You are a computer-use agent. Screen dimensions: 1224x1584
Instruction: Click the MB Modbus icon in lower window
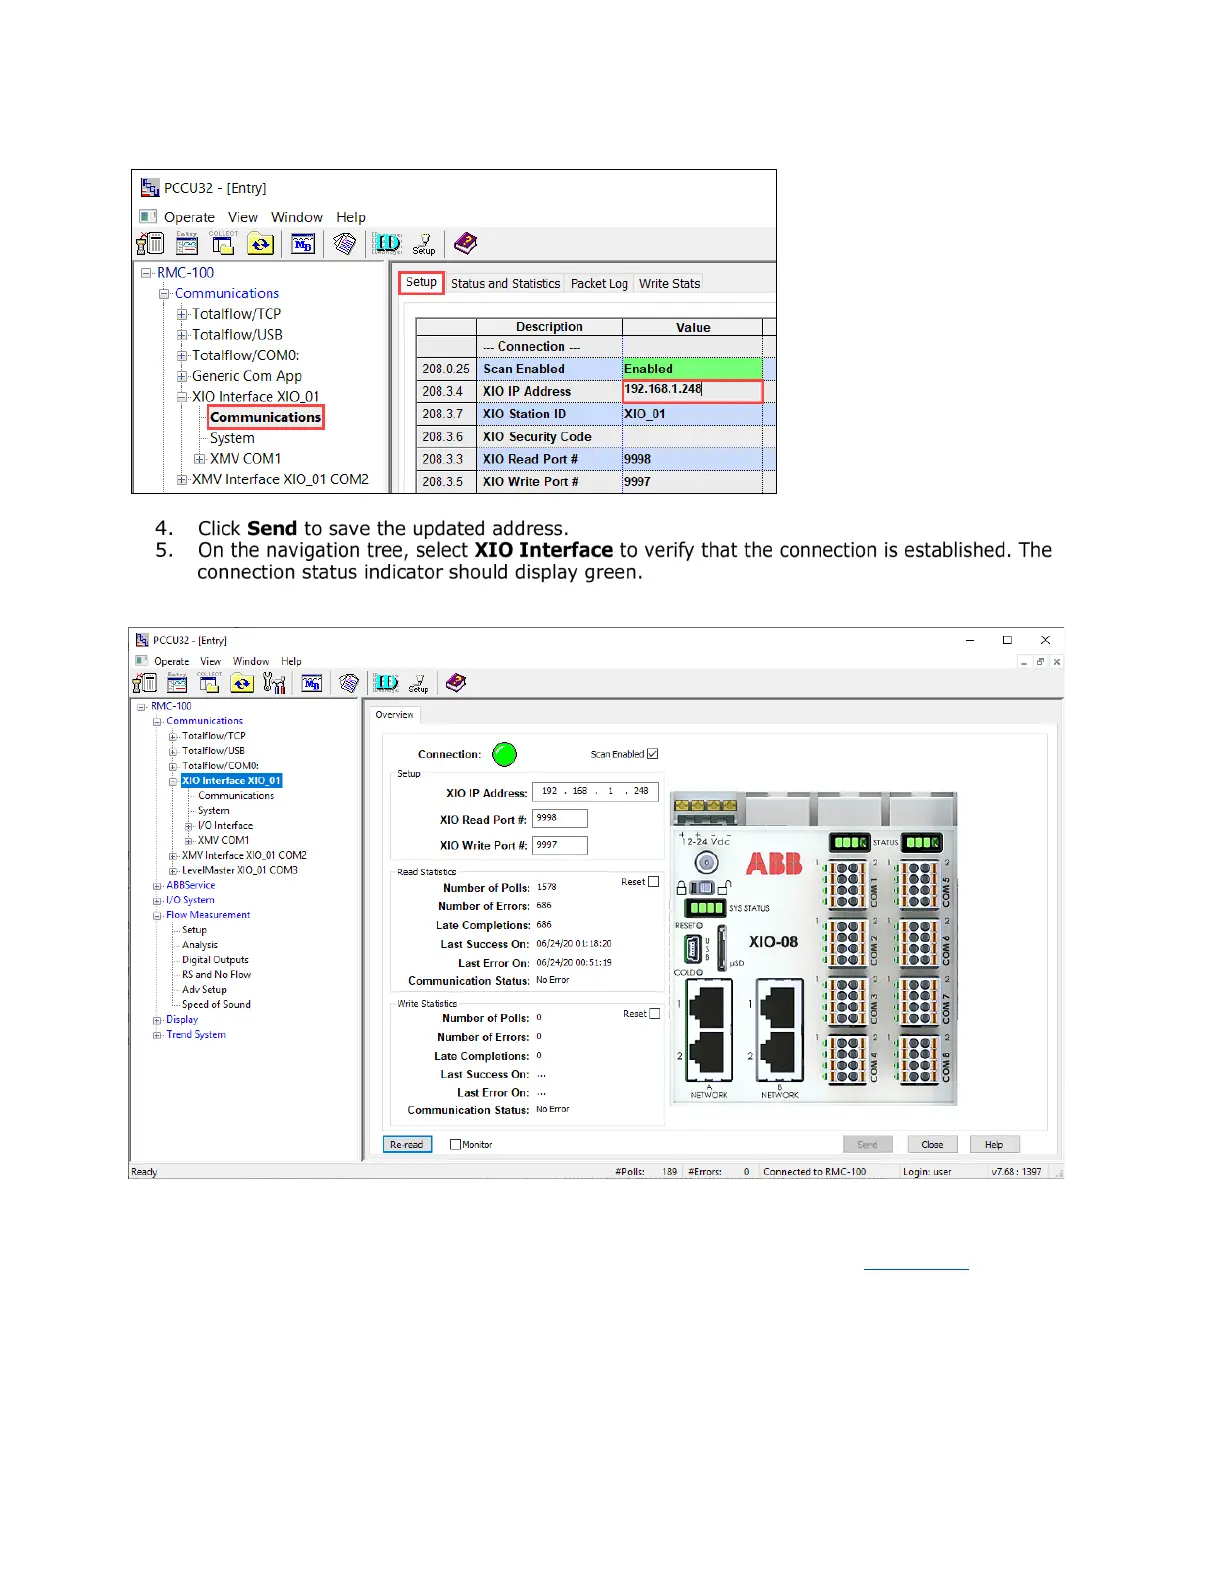coord(312,683)
